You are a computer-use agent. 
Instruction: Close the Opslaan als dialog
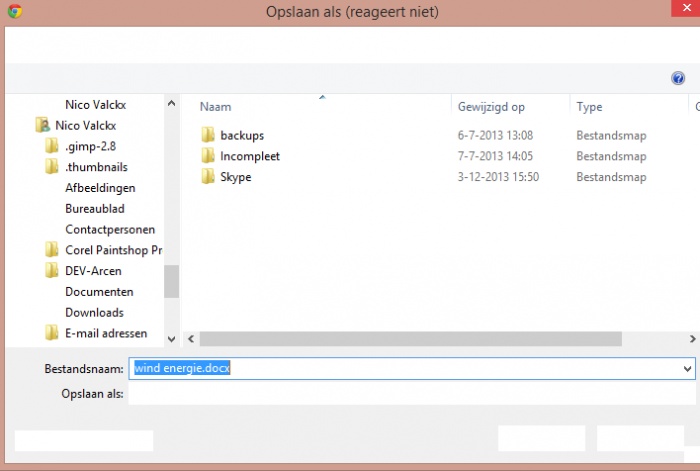(x=686, y=8)
